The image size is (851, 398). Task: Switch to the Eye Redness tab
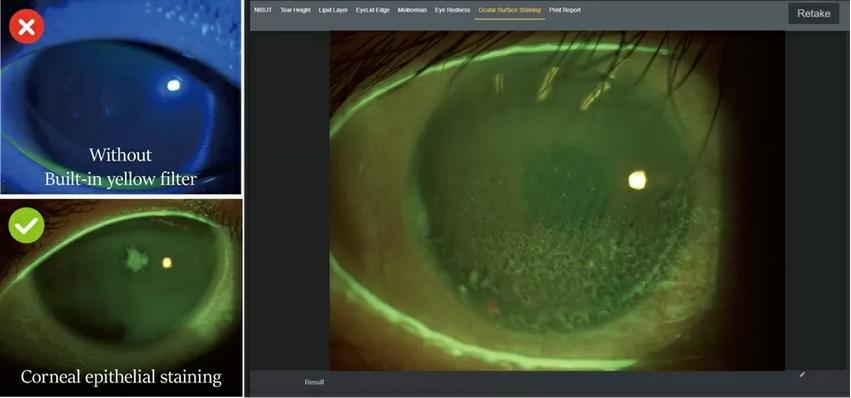pyautogui.click(x=453, y=10)
